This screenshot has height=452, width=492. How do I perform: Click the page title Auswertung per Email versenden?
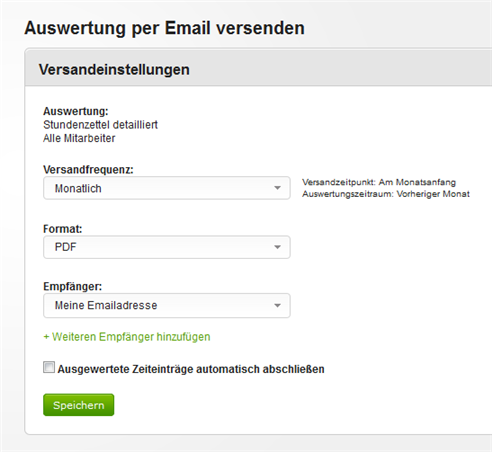tap(164, 28)
